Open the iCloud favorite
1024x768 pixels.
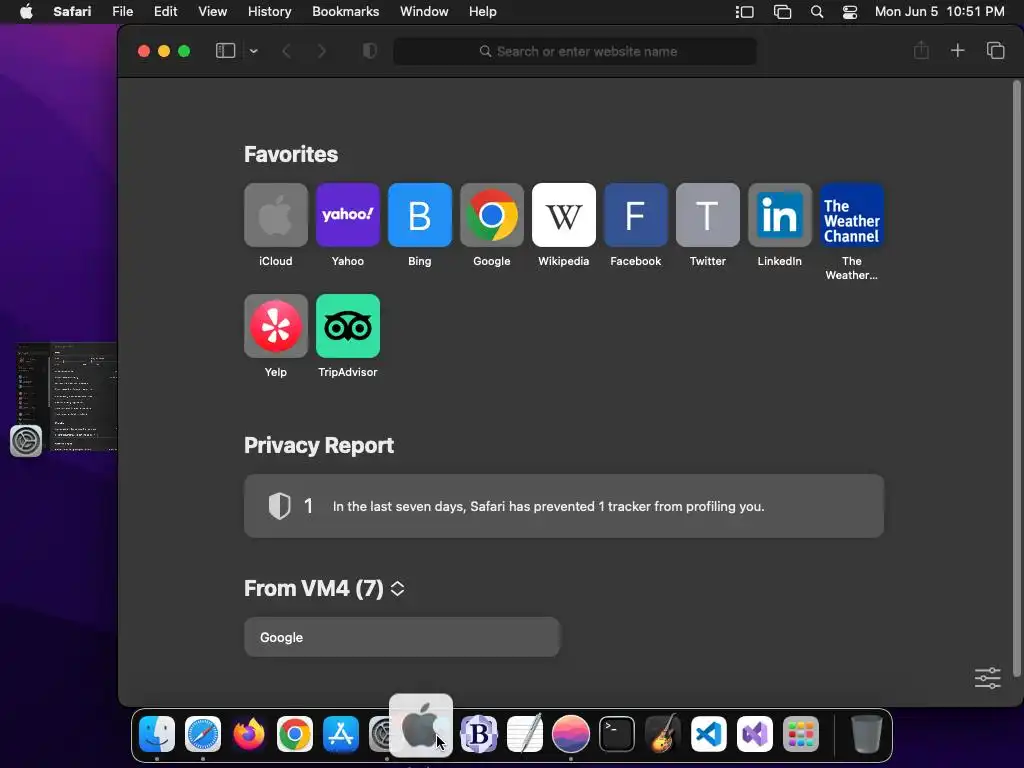[x=276, y=215]
